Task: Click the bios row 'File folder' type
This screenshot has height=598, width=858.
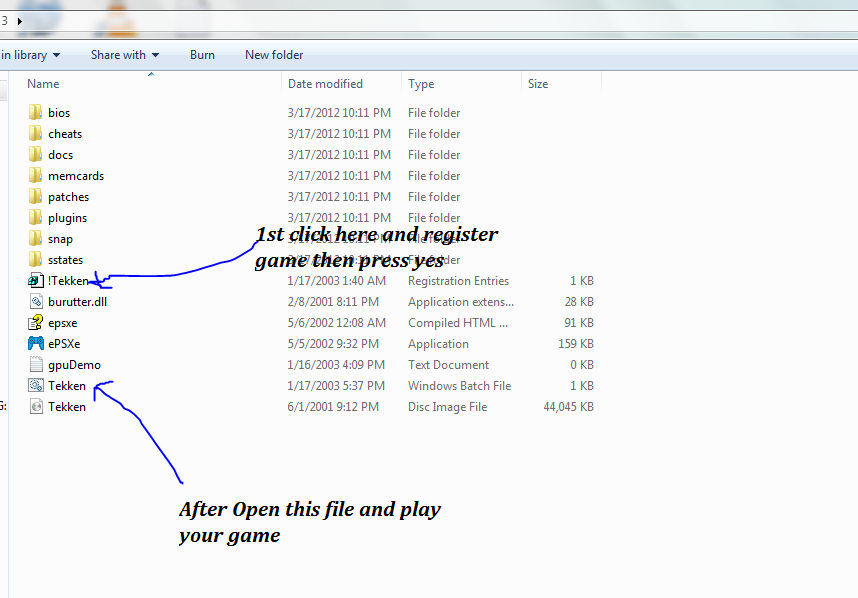Action: [x=434, y=113]
